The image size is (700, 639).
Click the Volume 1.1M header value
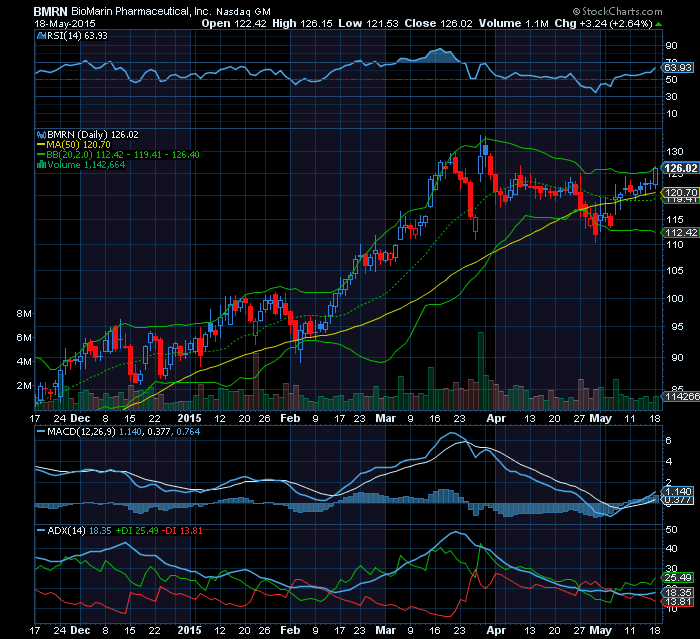point(513,24)
